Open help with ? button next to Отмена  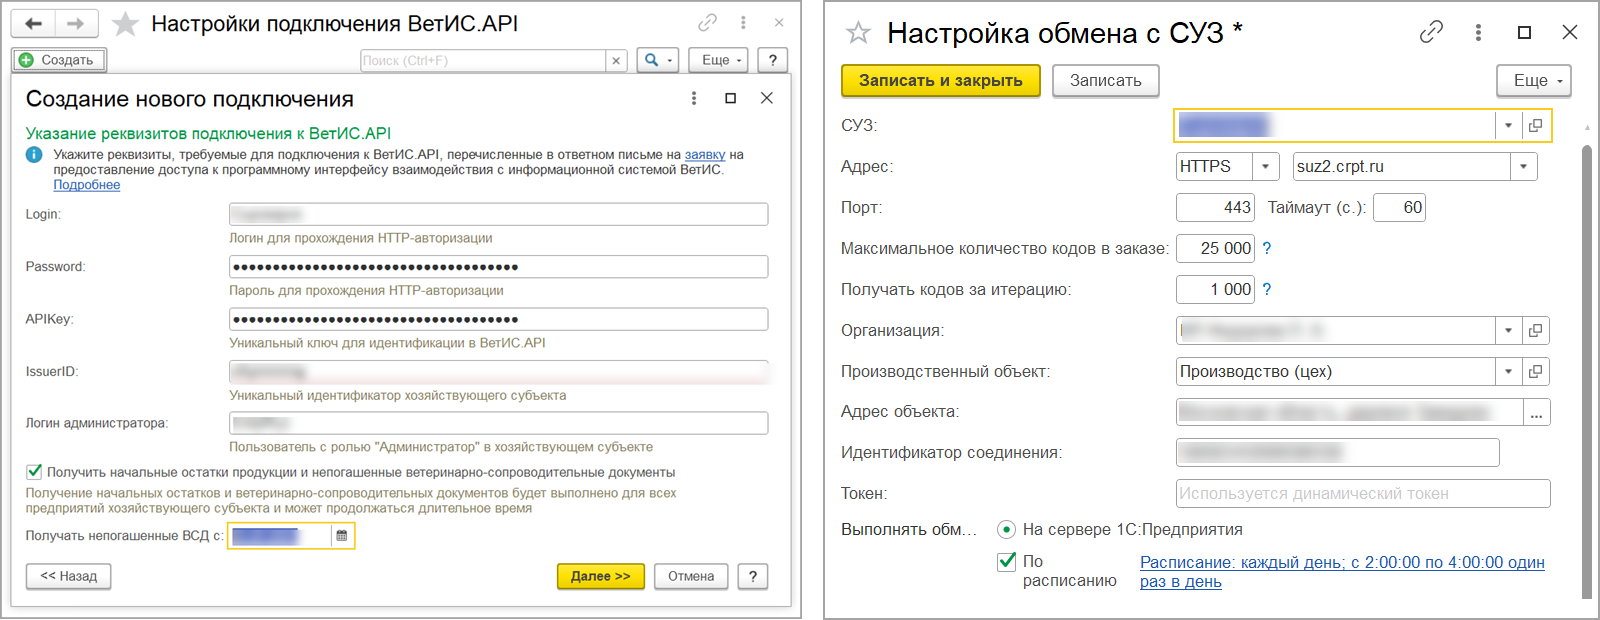(x=753, y=576)
